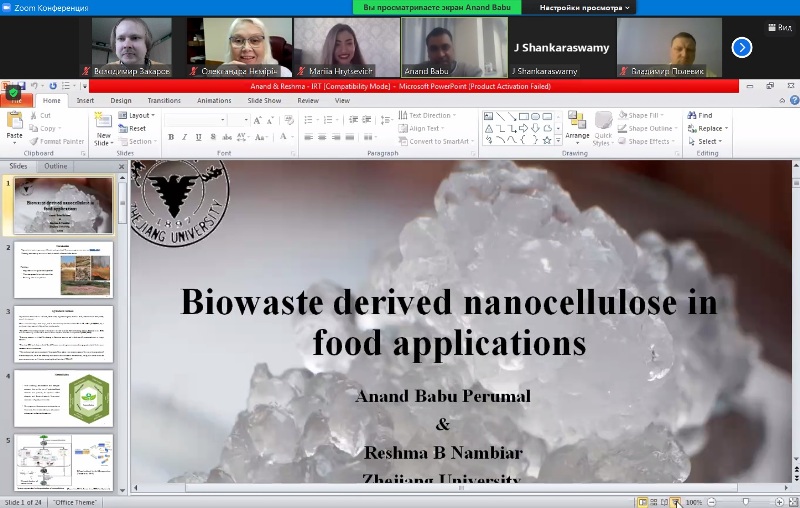The height and width of the screenshot is (508, 800).
Task: Center the paragraph text
Action: 322,137
